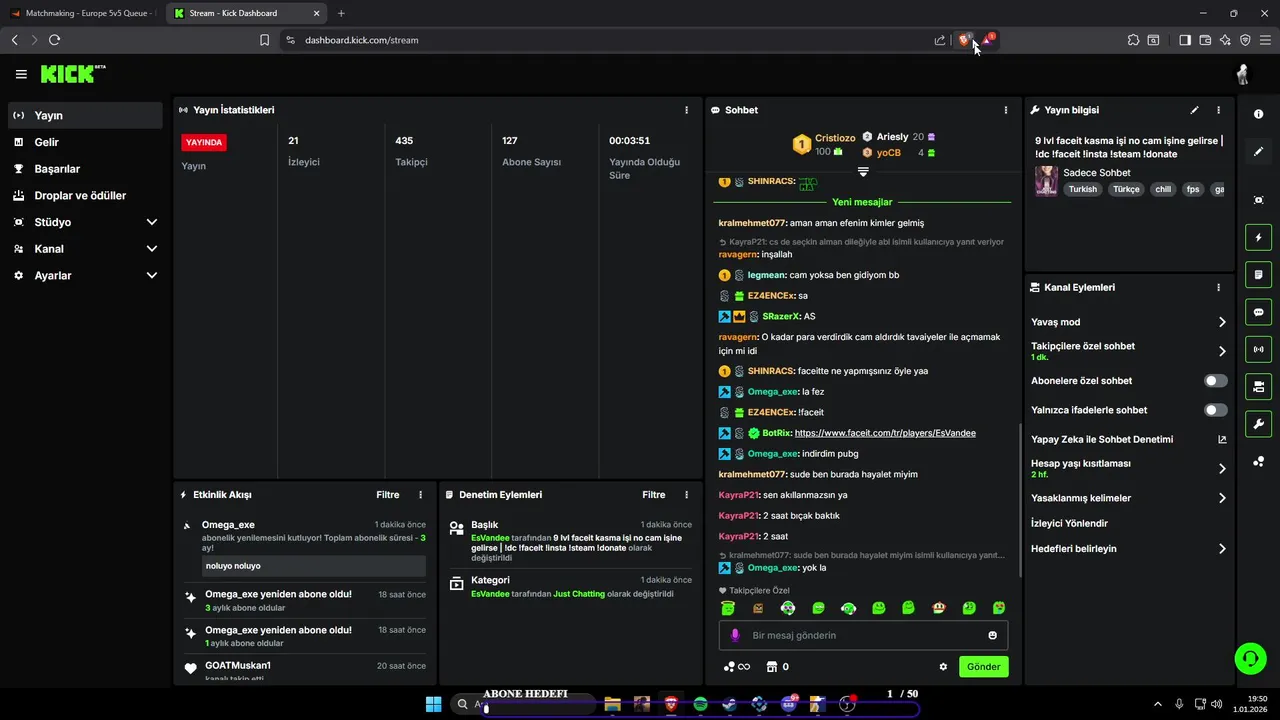Viewport: 1280px width, 720px height.
Task: Click the chat panel scrollbar
Action: click(1020, 500)
